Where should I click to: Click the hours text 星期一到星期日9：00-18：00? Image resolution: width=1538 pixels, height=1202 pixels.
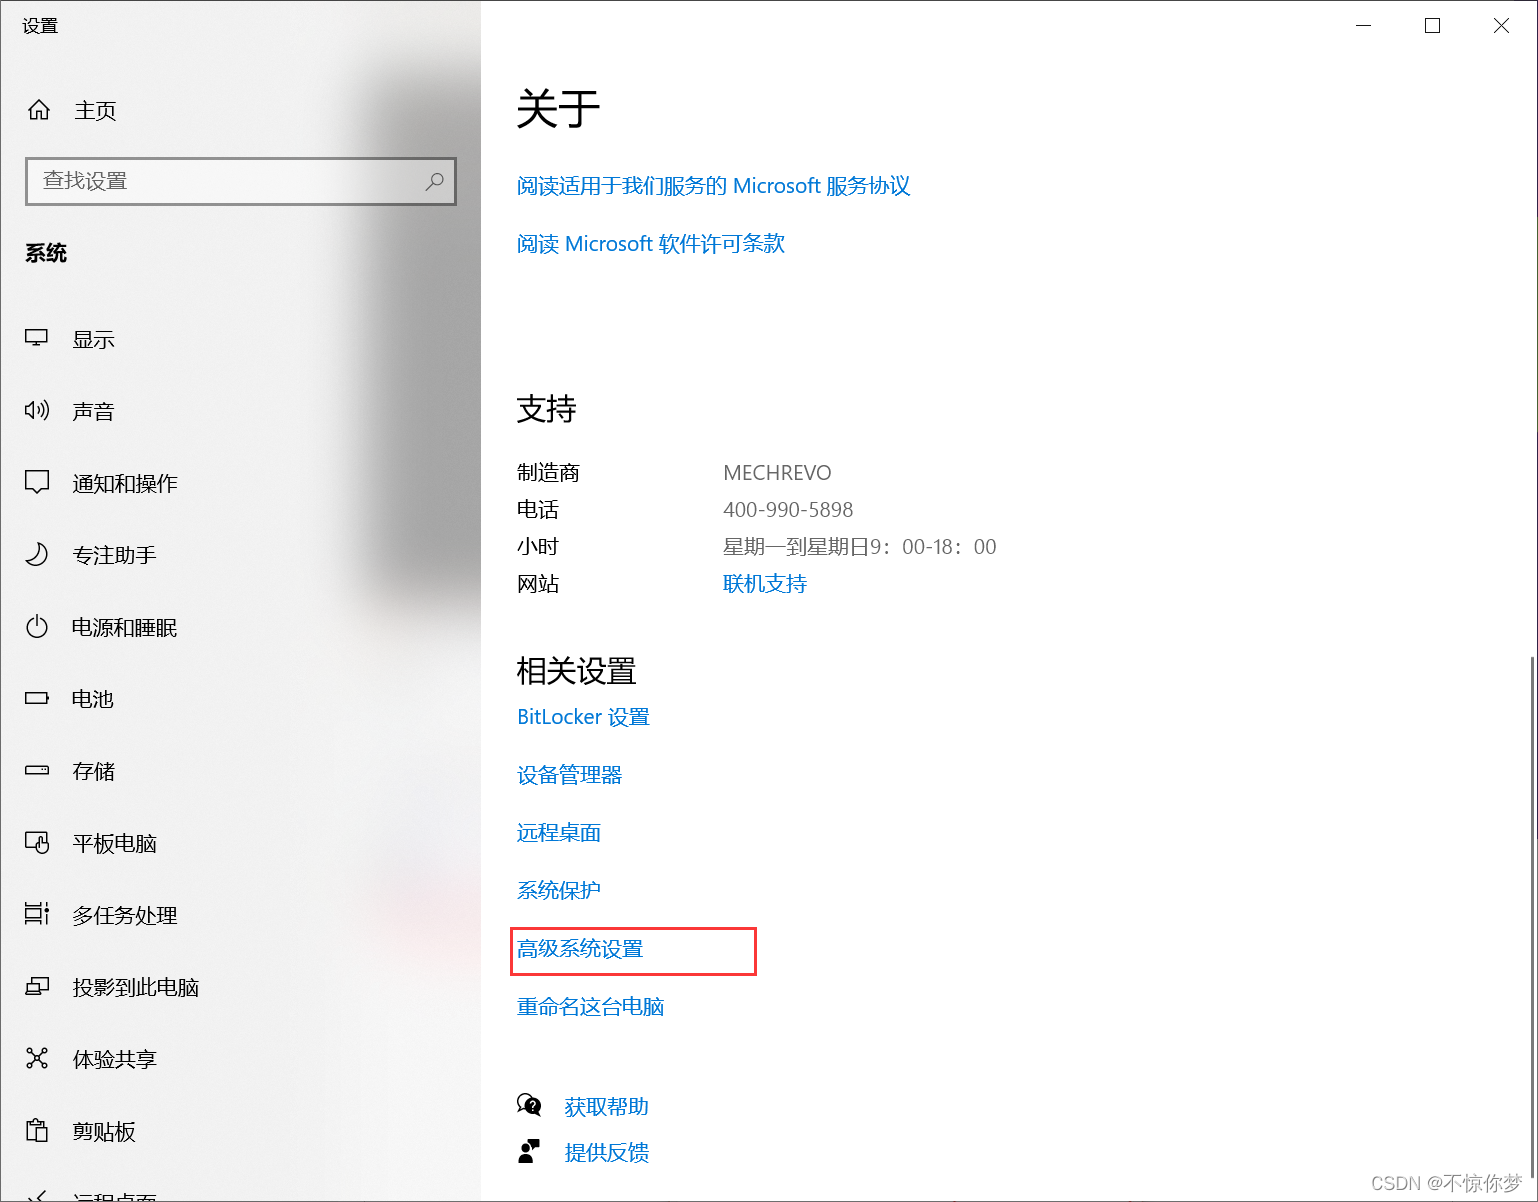pyautogui.click(x=859, y=547)
